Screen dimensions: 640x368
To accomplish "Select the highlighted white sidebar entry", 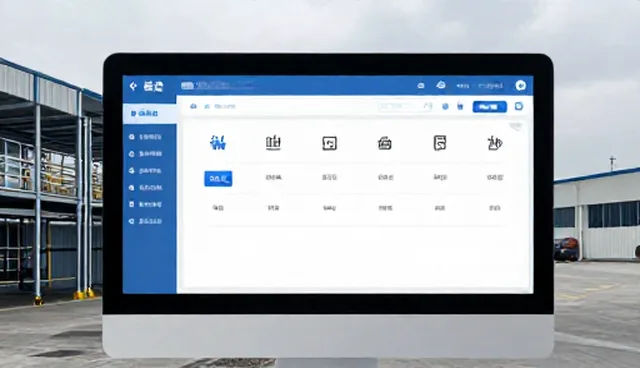I will 150,113.
